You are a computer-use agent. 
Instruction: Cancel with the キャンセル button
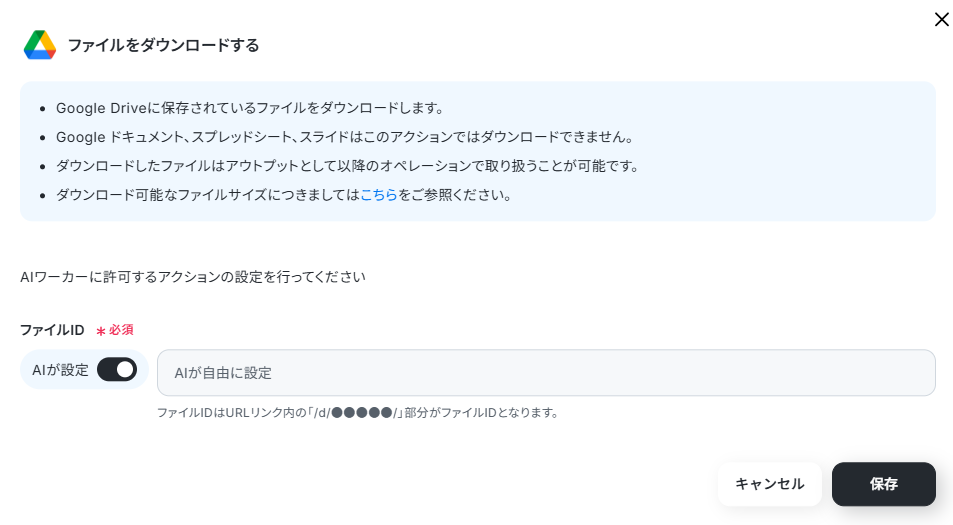(x=769, y=484)
